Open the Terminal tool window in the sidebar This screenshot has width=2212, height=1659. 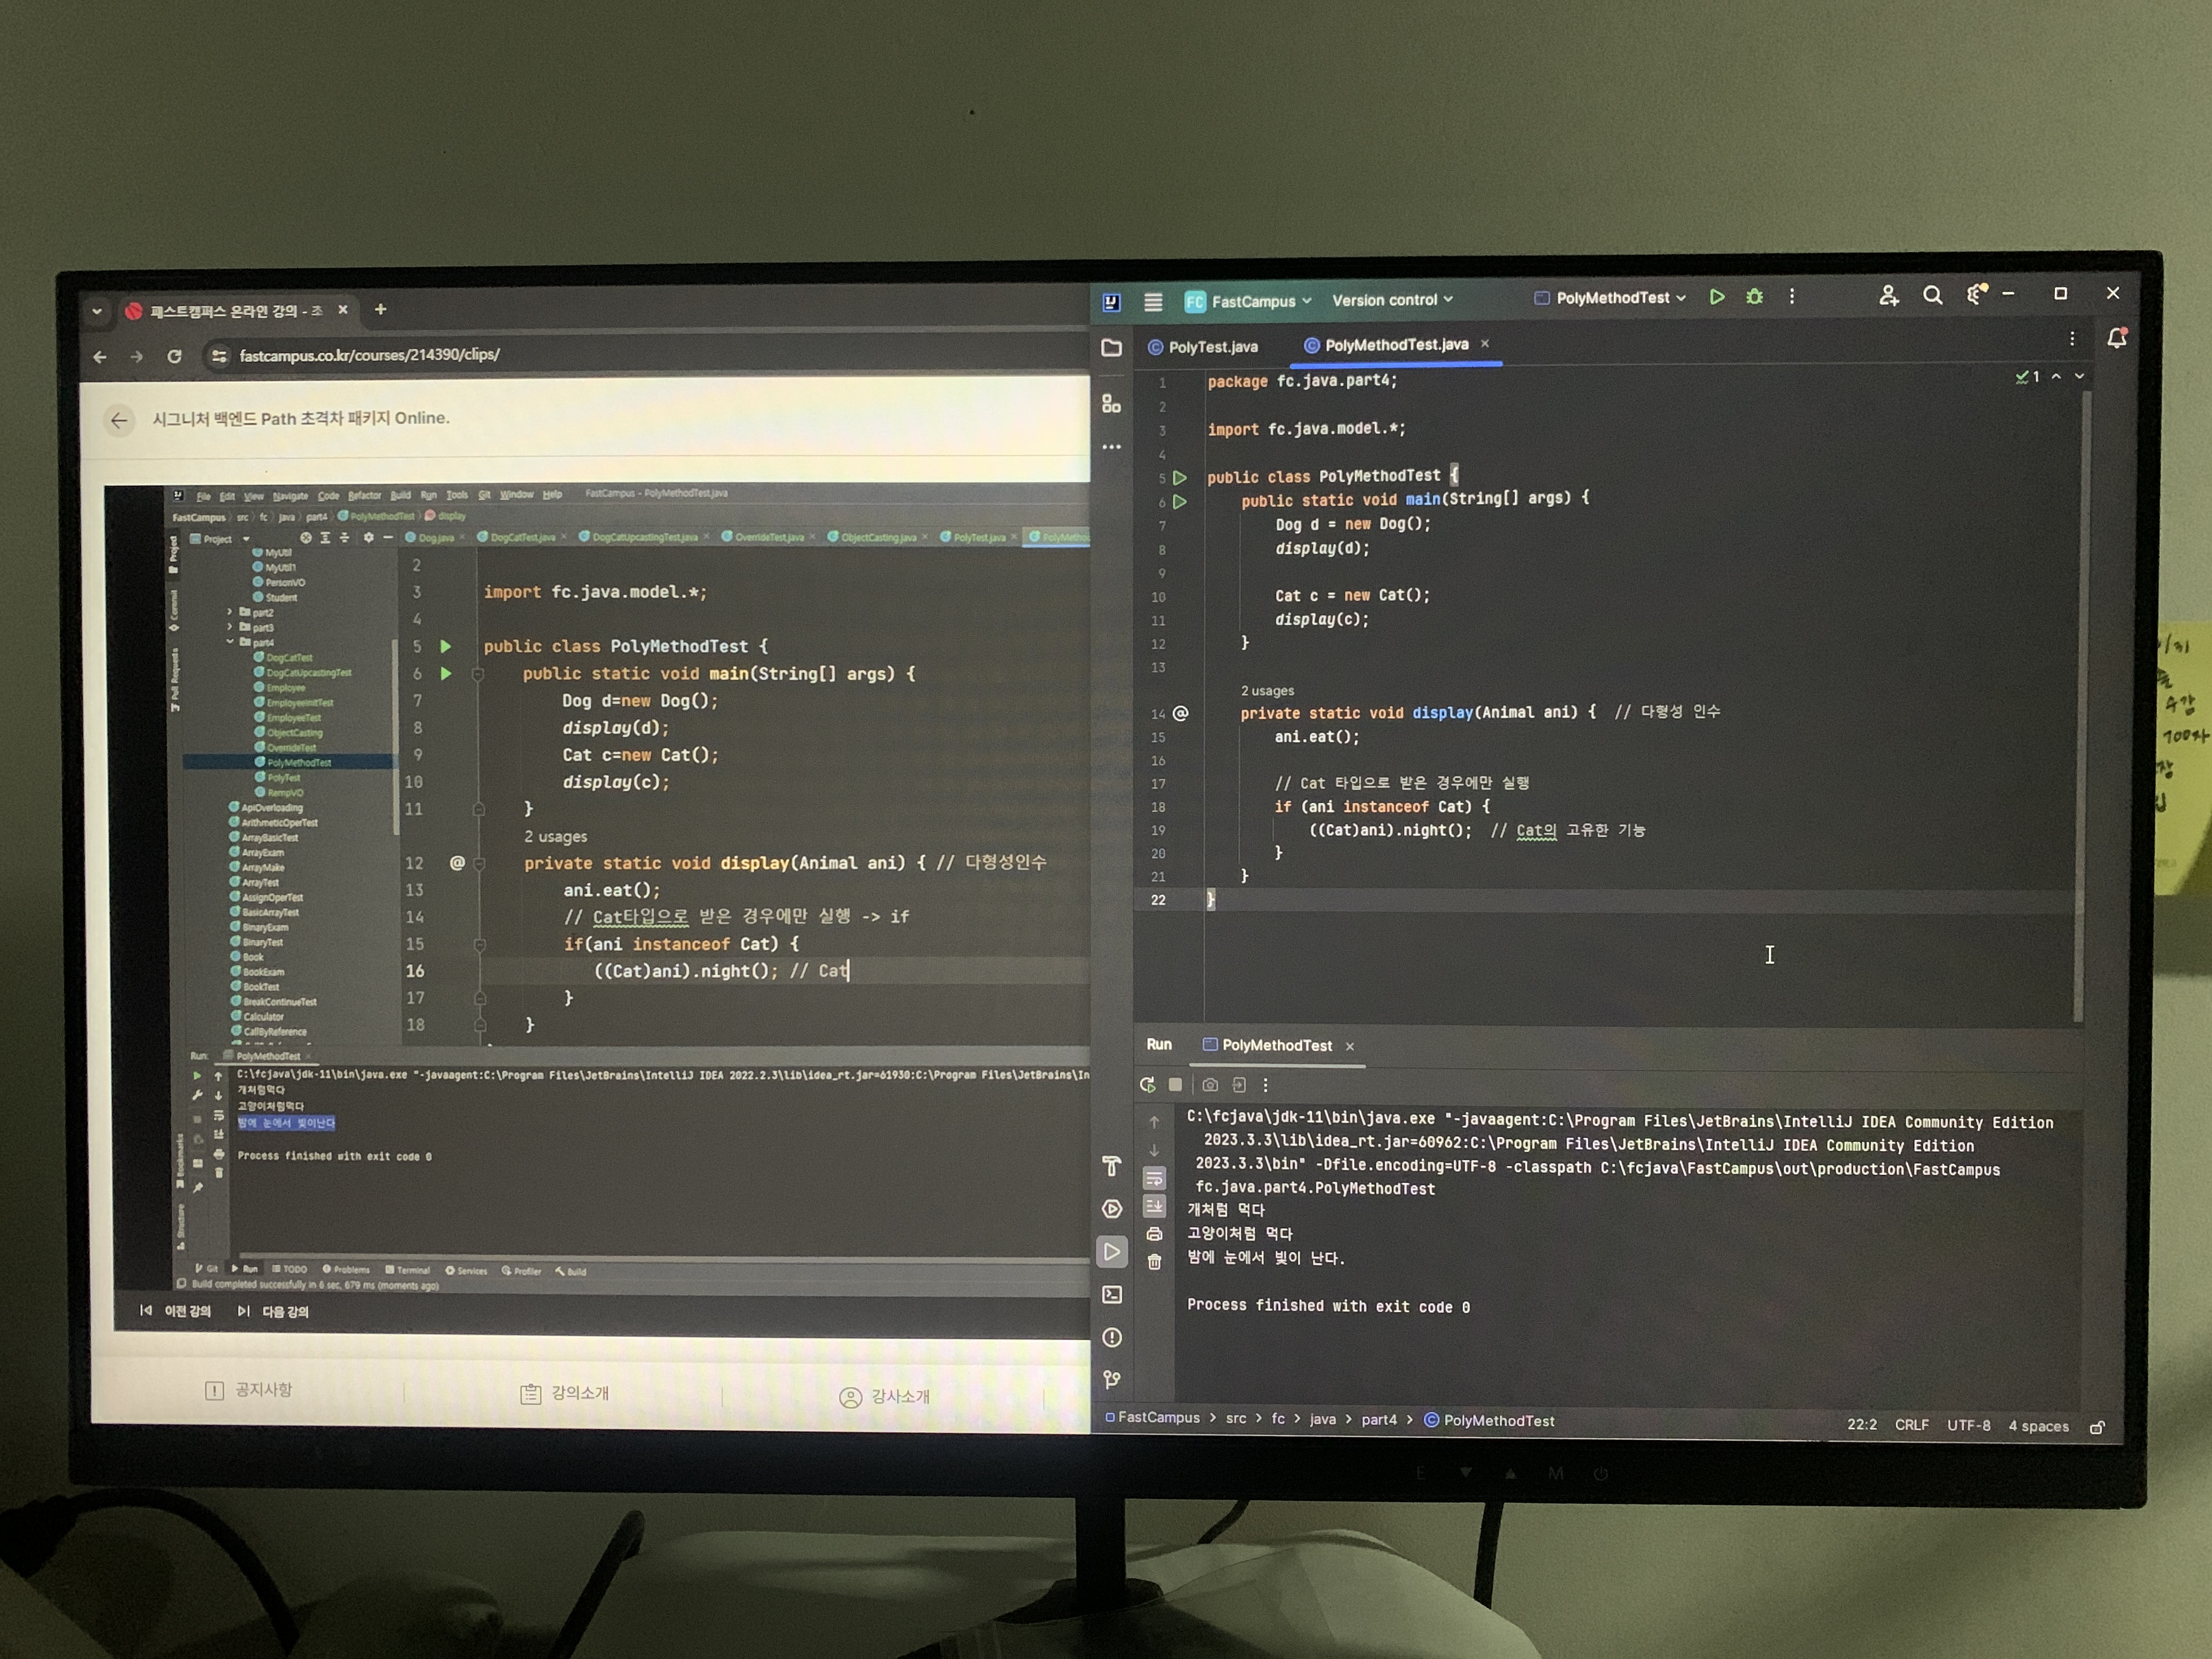(x=1111, y=1295)
